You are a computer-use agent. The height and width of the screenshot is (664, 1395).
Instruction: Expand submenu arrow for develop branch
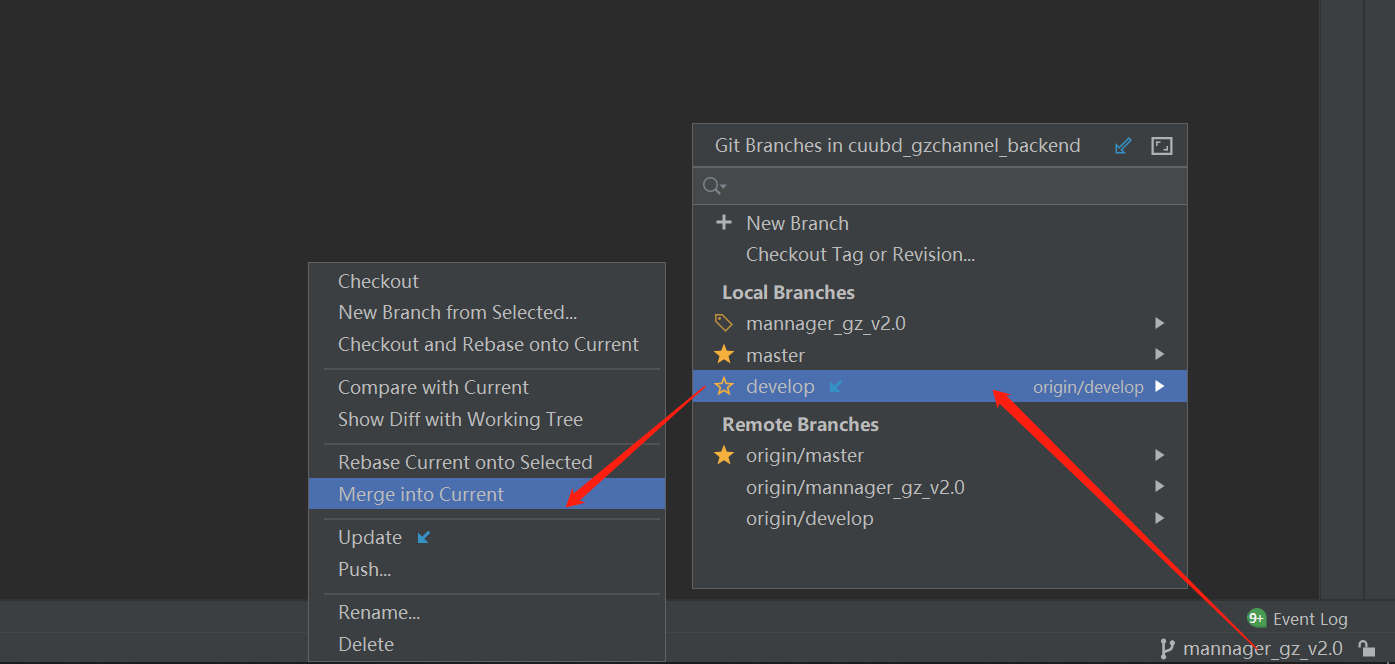click(x=1159, y=386)
